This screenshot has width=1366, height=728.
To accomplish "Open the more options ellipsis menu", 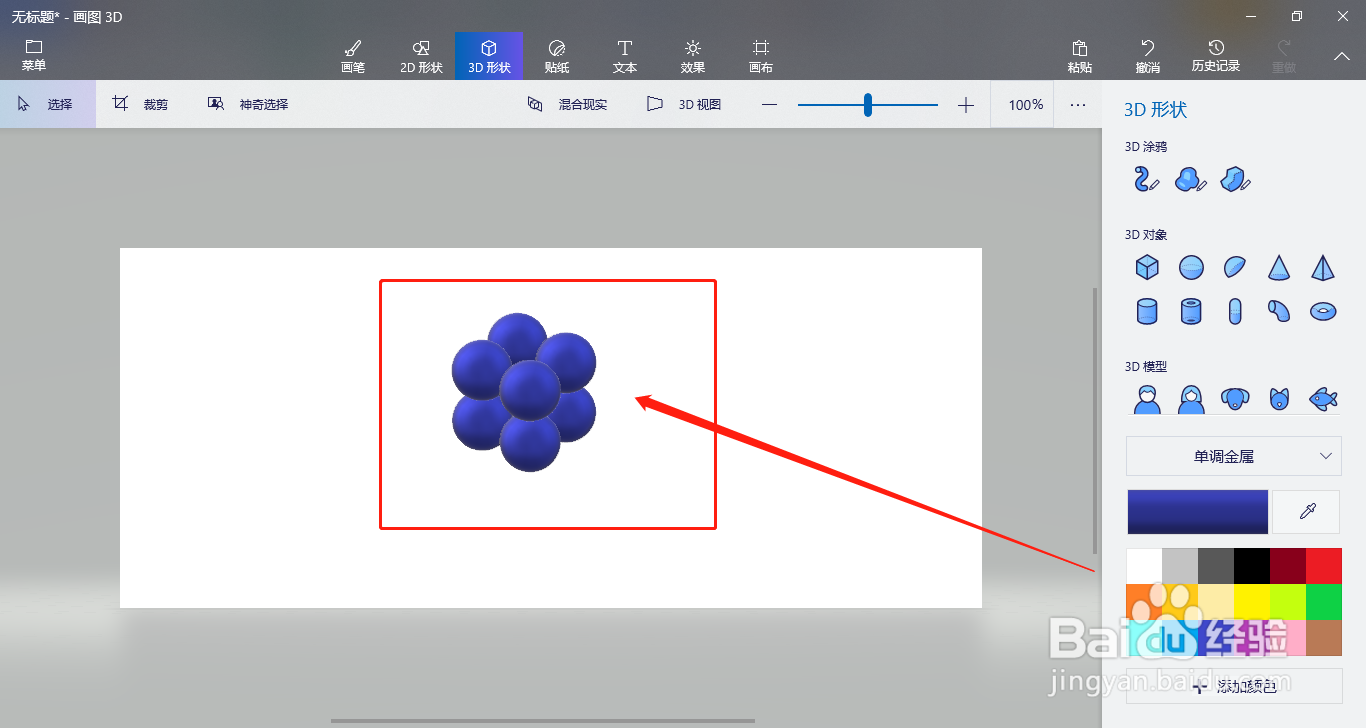I will 1077,105.
